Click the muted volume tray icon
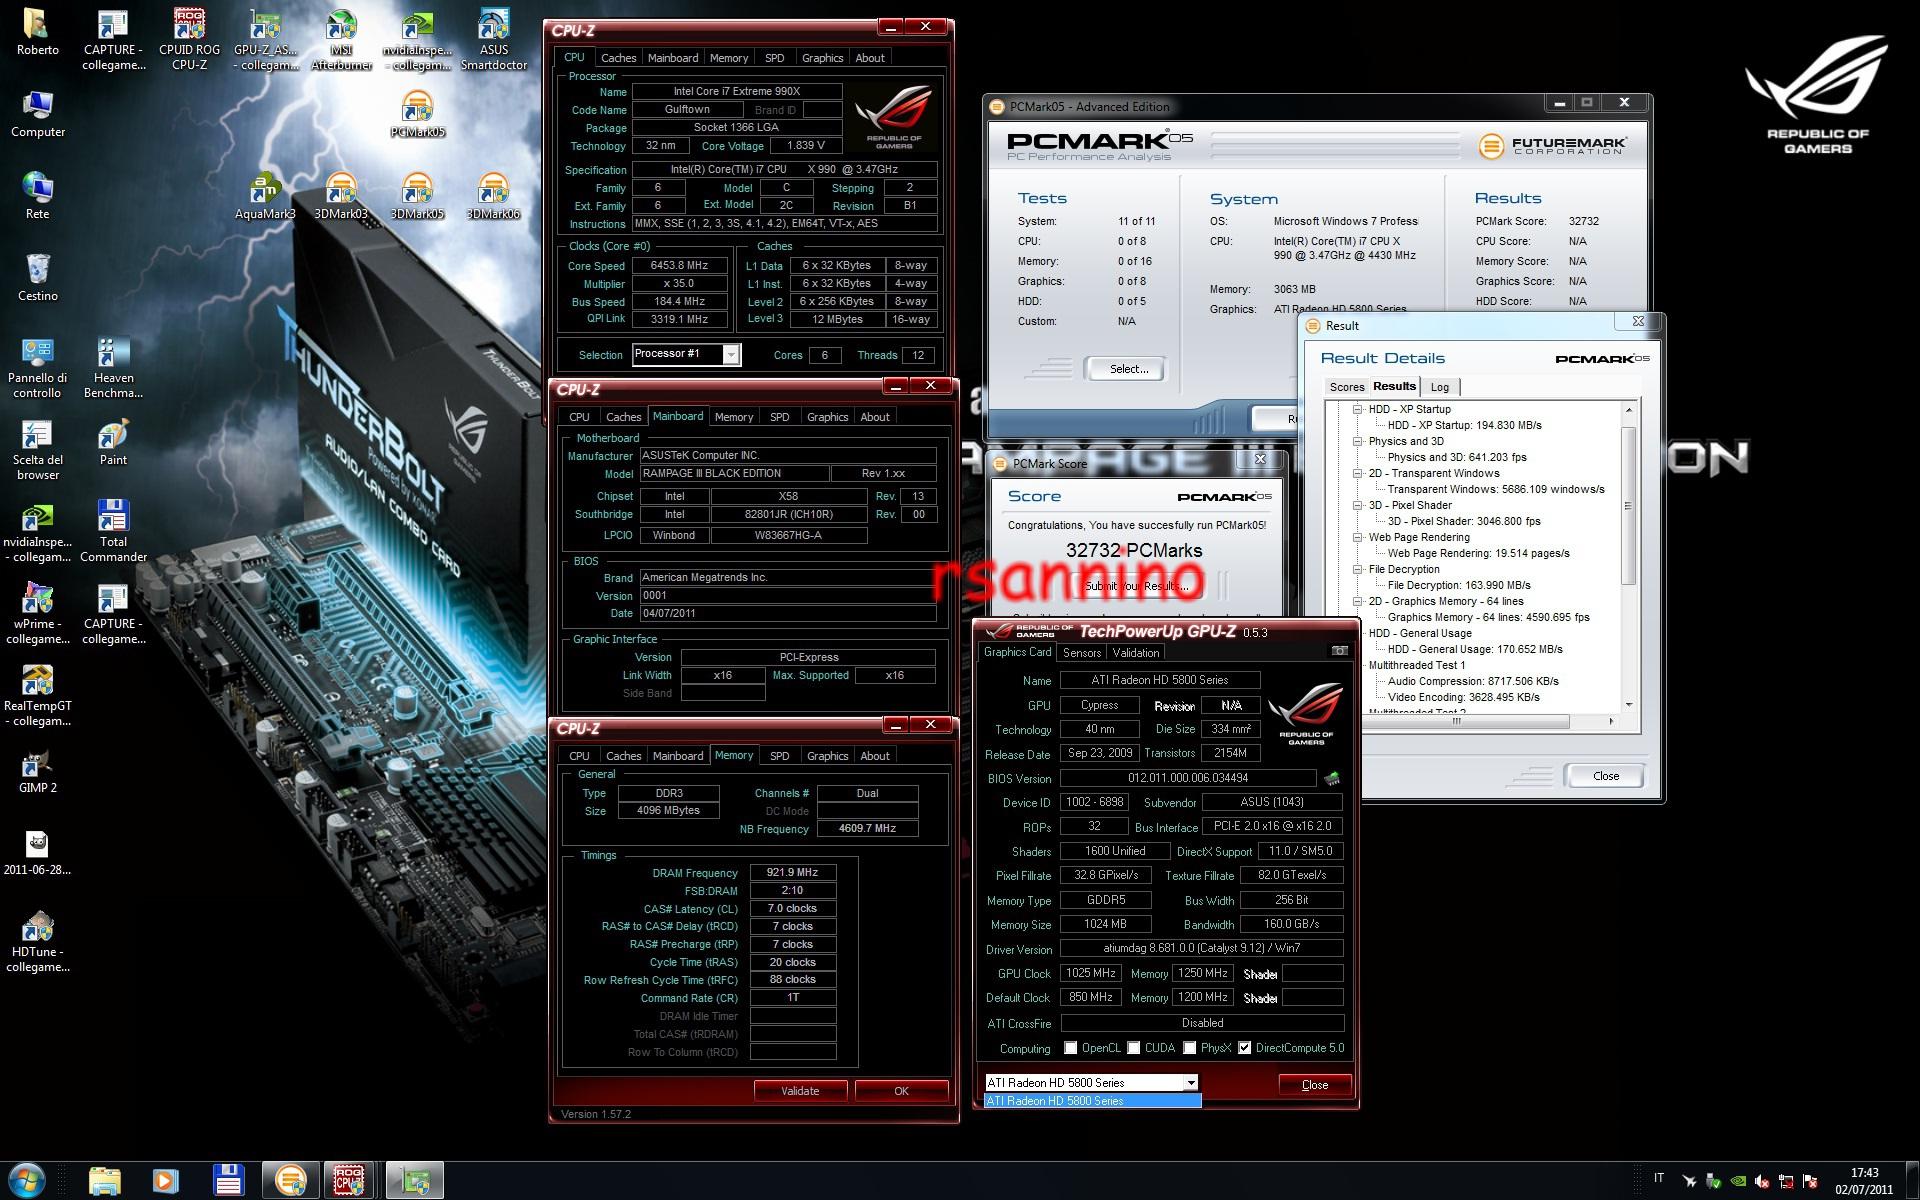The width and height of the screenshot is (1920, 1200). tap(1763, 1181)
